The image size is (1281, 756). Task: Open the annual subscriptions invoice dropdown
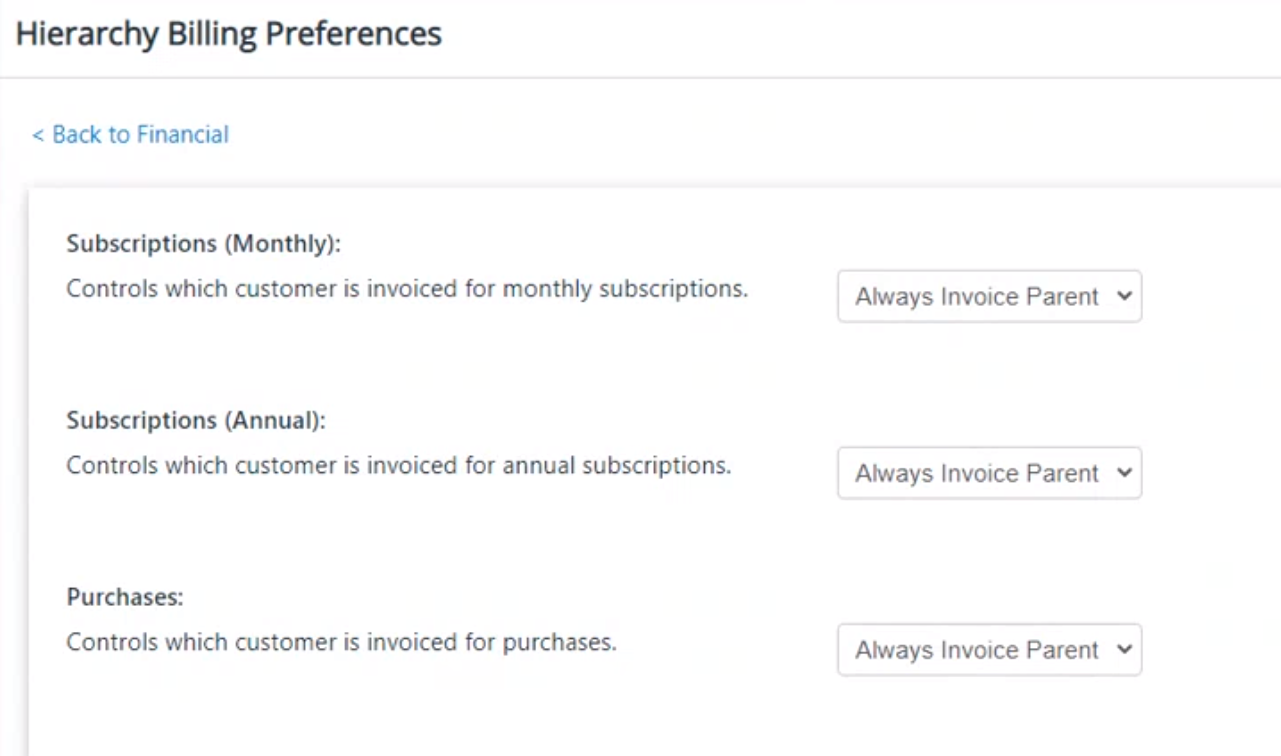(989, 473)
